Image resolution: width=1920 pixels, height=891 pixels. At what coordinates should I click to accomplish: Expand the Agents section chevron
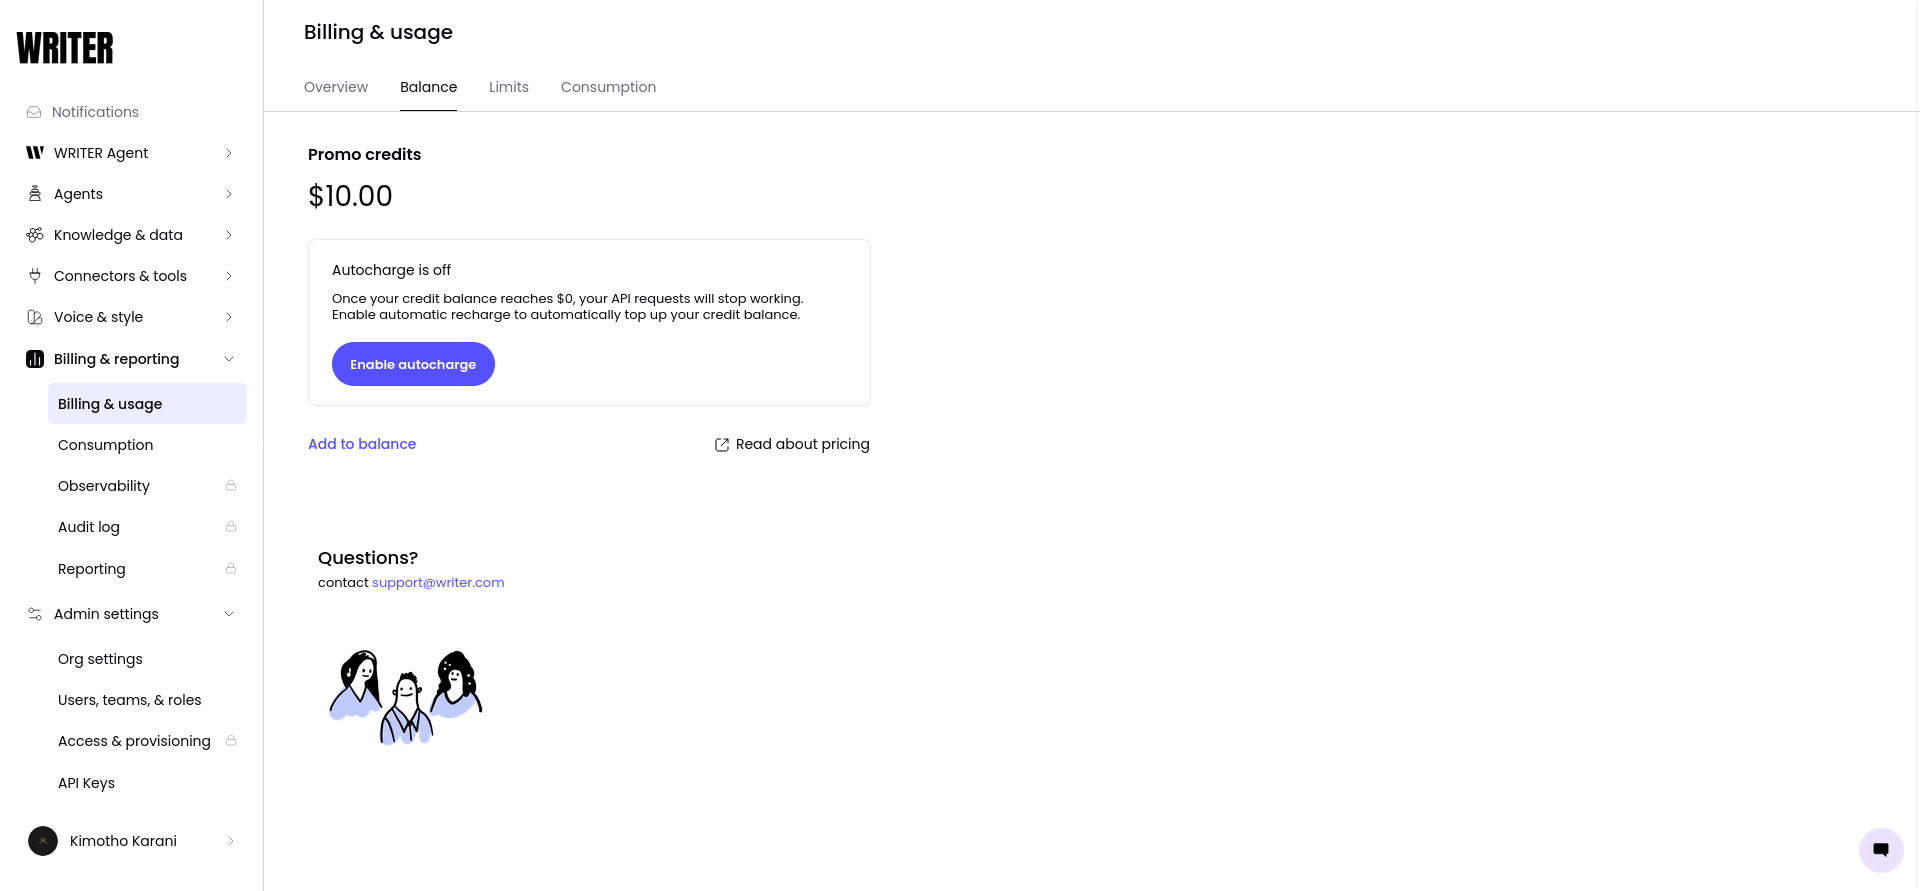(229, 194)
